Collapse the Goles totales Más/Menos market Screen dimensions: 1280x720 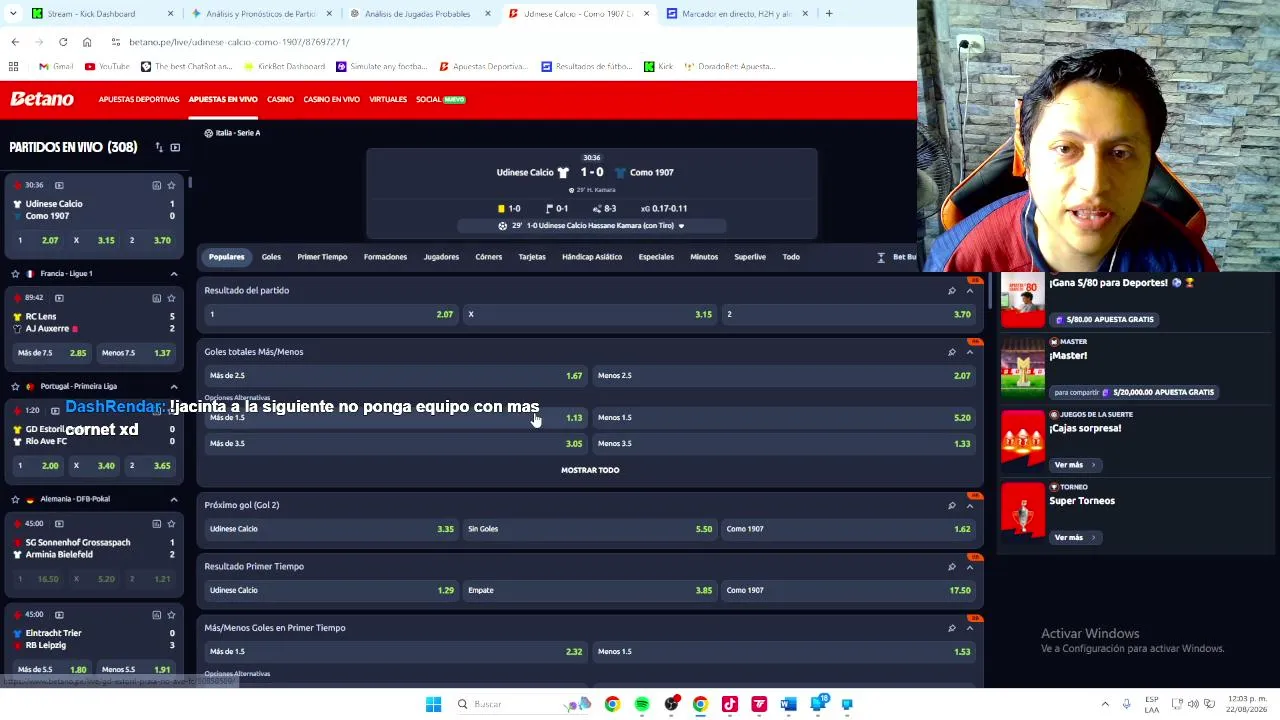pyautogui.click(x=969, y=352)
